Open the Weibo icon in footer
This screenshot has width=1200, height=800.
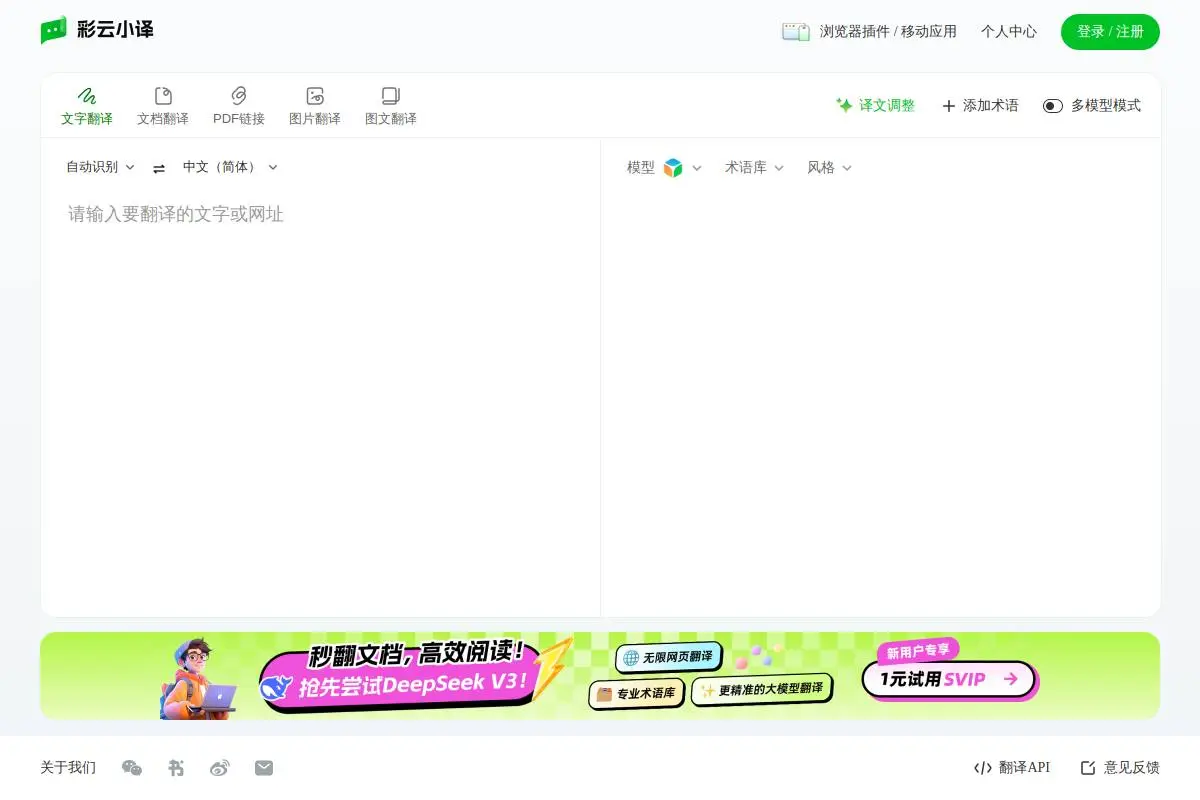point(220,768)
